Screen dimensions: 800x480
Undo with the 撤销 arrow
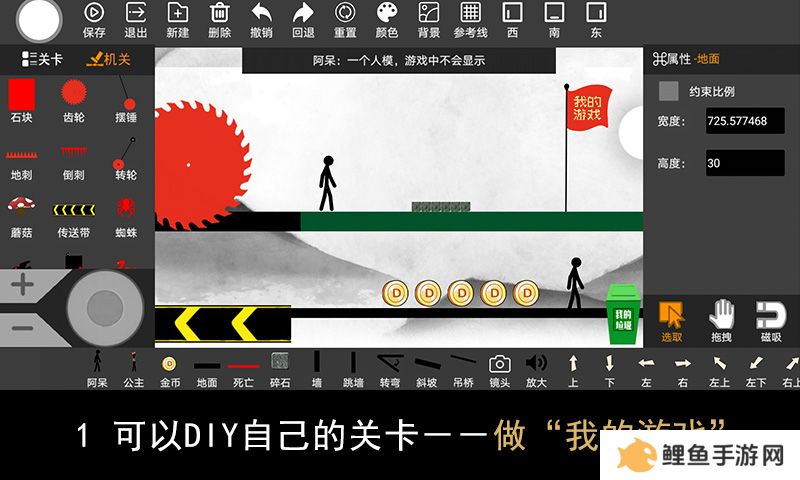tap(261, 12)
